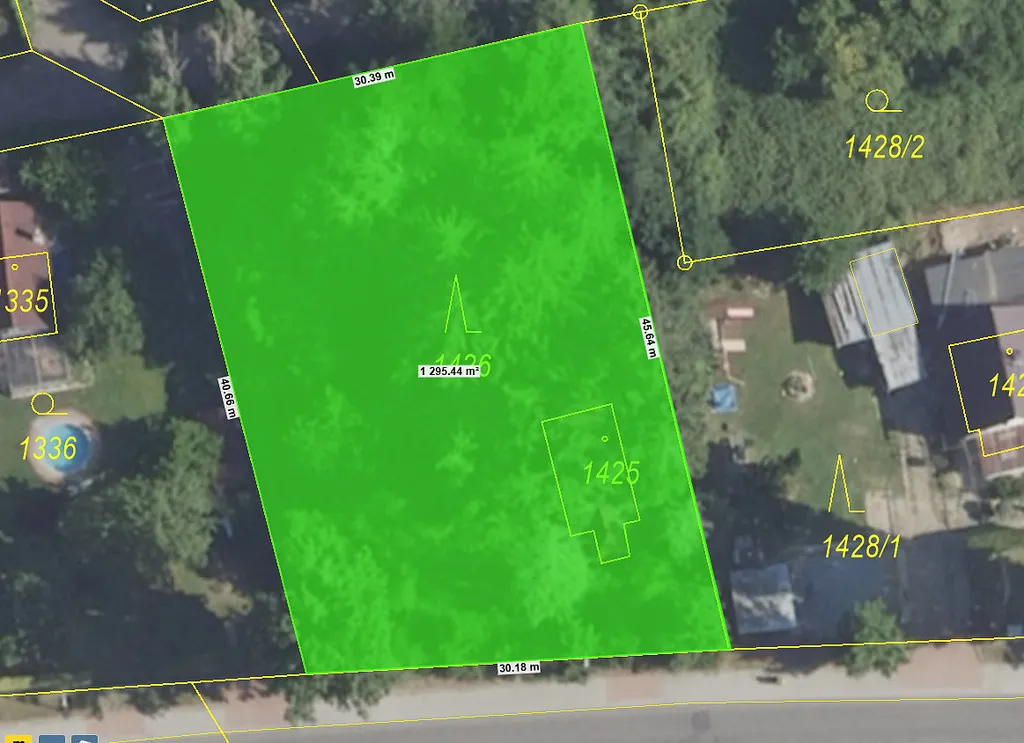Click the first blue button at bottom-left

click(x=52, y=739)
